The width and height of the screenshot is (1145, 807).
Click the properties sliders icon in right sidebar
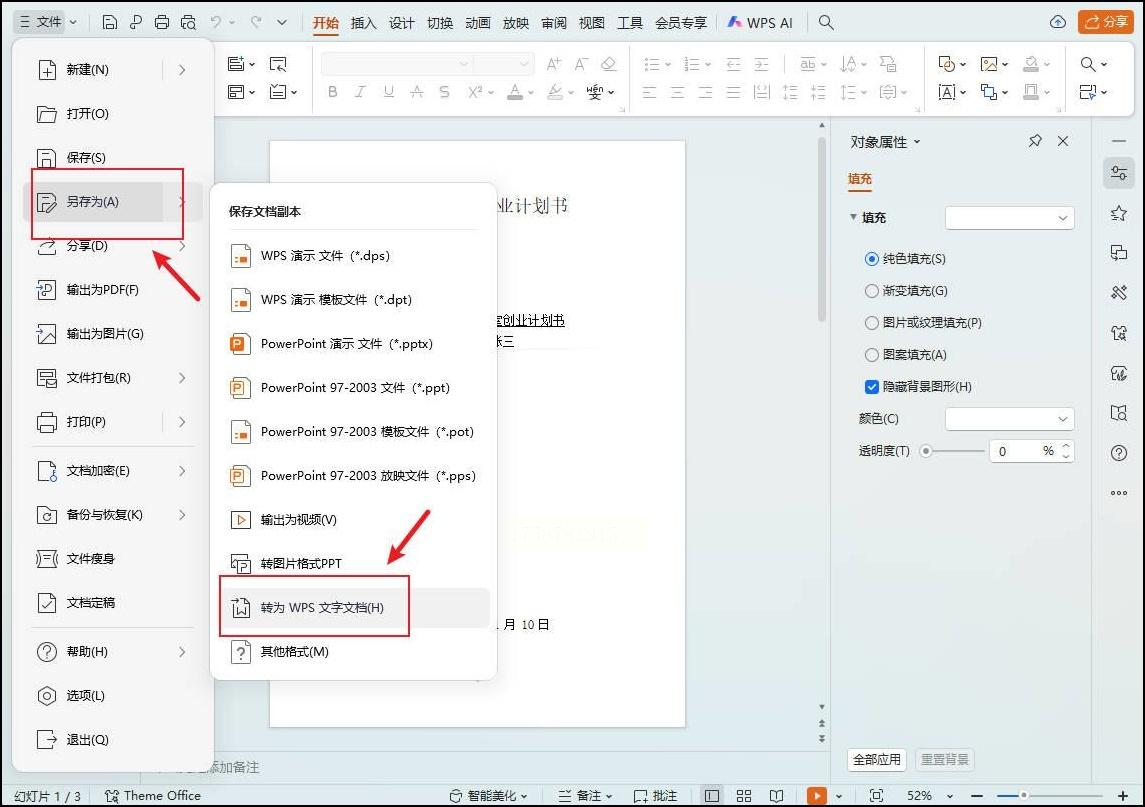point(1119,173)
